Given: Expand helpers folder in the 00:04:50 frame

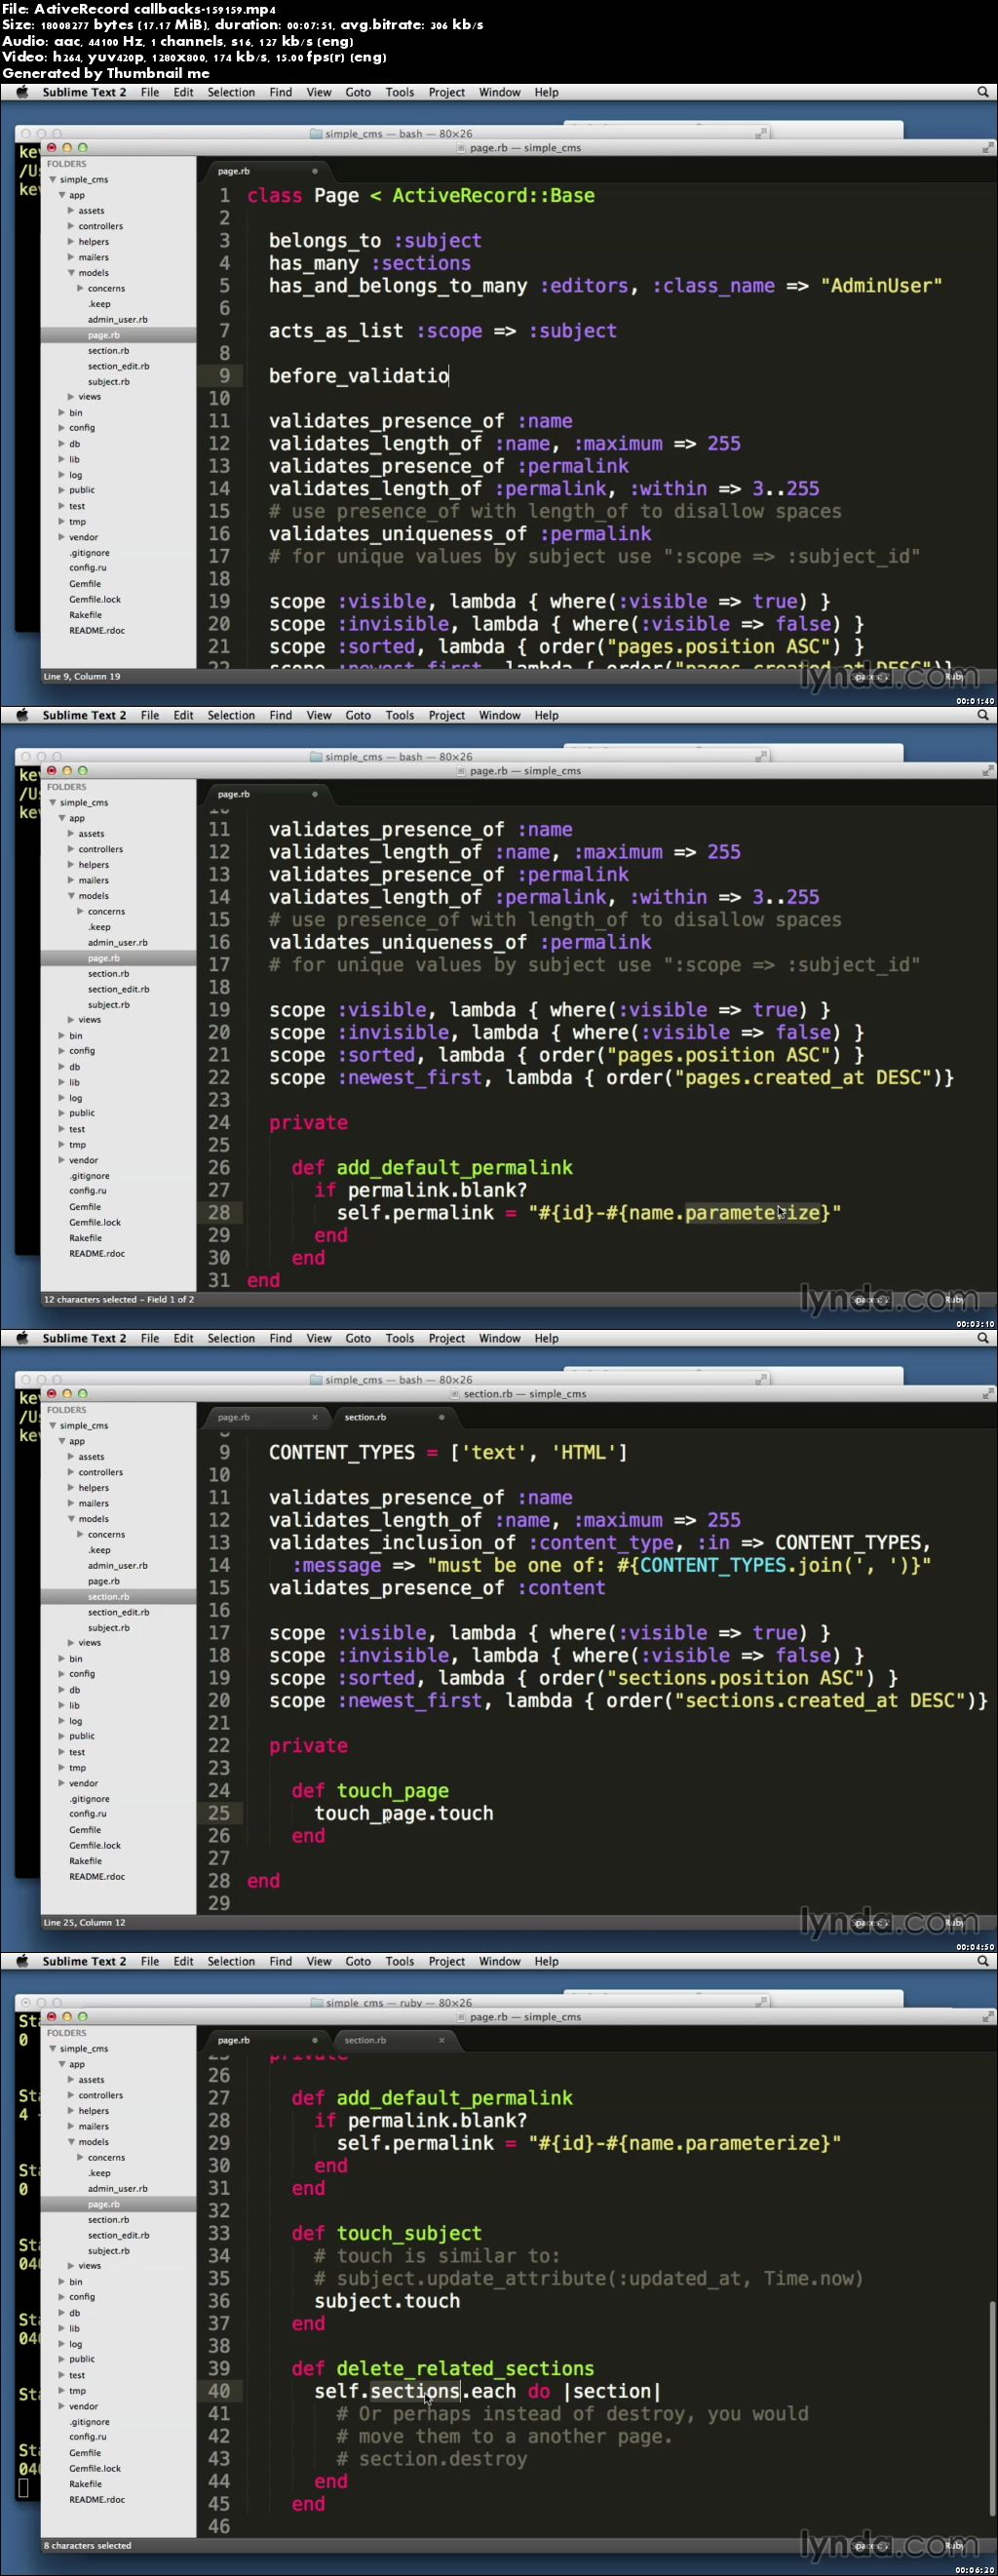Looking at the screenshot, I should 71,1488.
